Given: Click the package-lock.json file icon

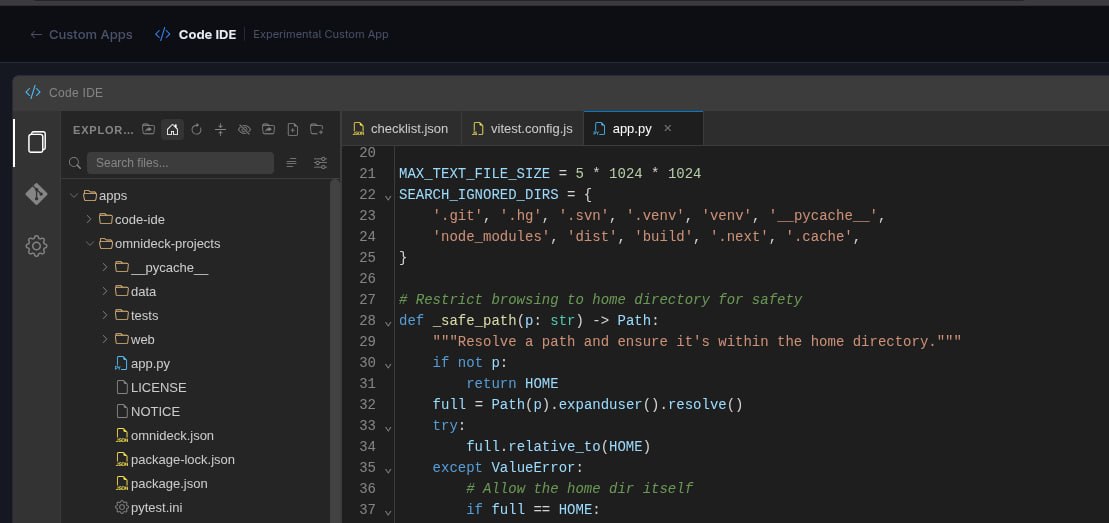Looking at the screenshot, I should click(x=122, y=459).
